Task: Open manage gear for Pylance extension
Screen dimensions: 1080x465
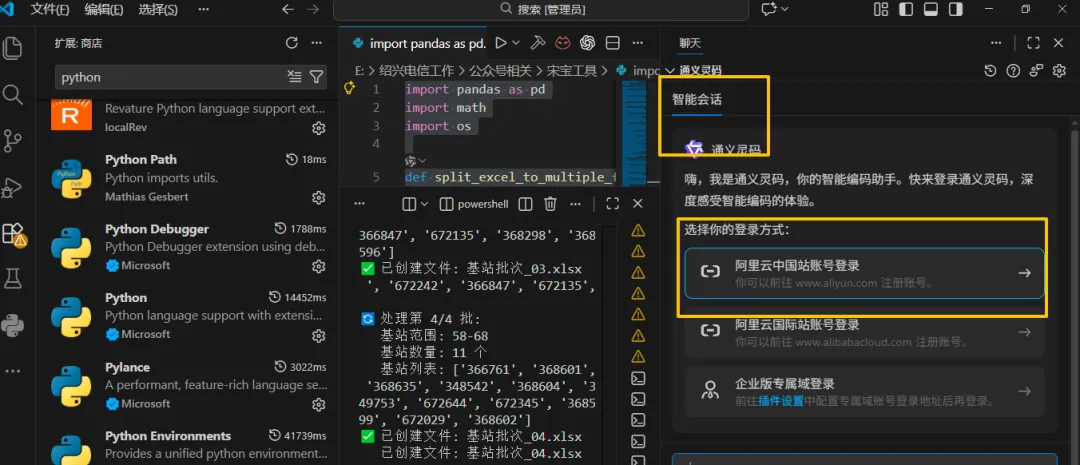Action: coord(318,404)
